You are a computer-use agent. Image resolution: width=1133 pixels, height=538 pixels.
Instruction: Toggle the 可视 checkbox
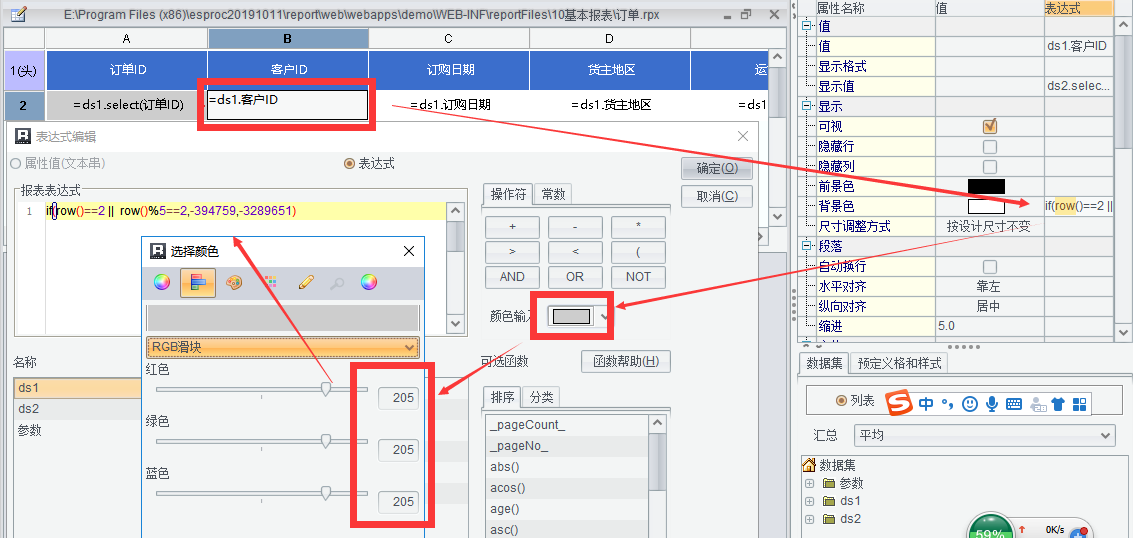(x=990, y=126)
